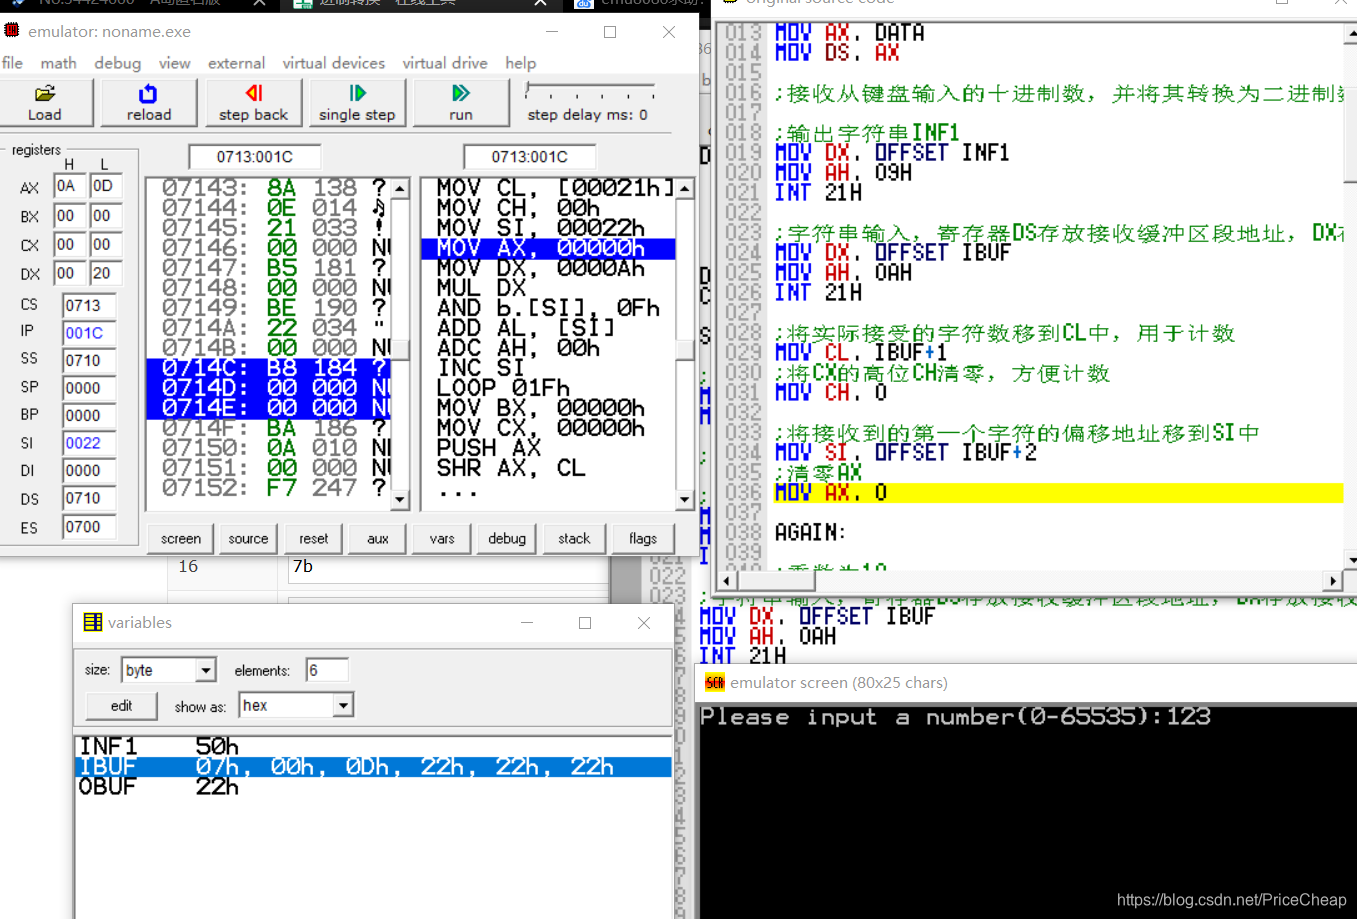This screenshot has height=919, width=1357.
Task: Select memory row 07152: F7
Action: (x=268, y=488)
